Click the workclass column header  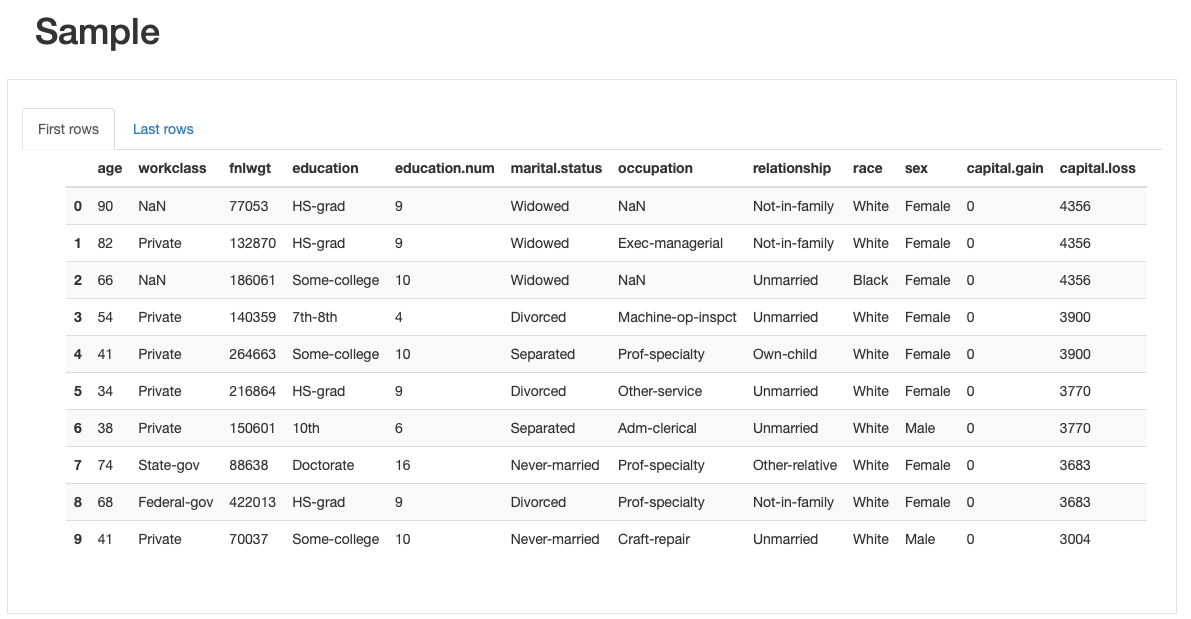pyautogui.click(x=172, y=168)
